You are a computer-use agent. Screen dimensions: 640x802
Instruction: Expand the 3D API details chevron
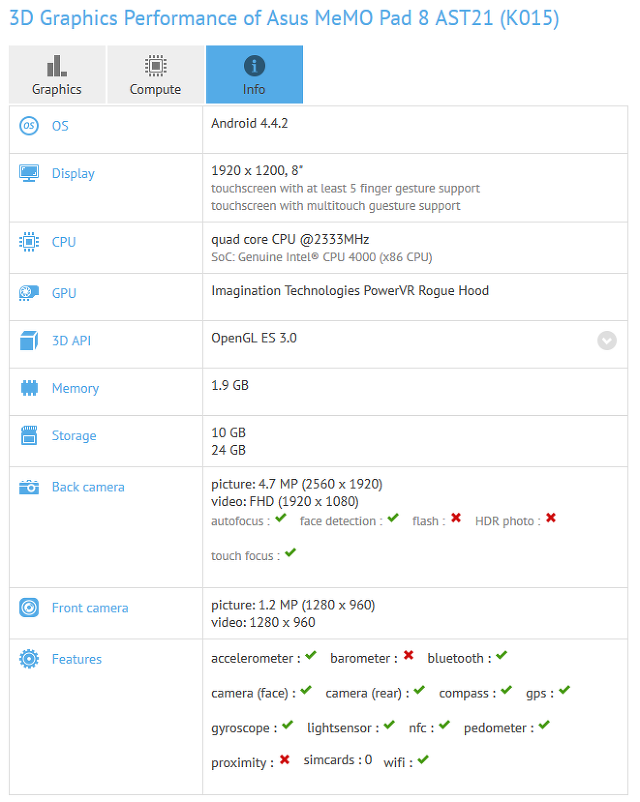click(x=607, y=341)
